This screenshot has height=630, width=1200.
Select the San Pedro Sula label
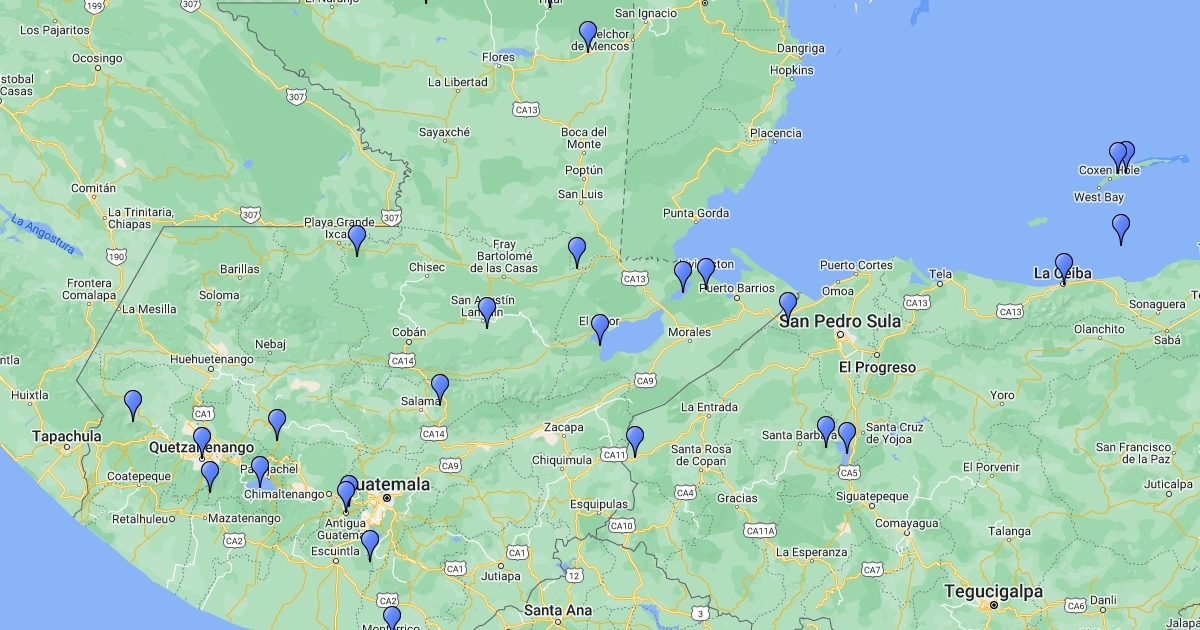coord(841,322)
